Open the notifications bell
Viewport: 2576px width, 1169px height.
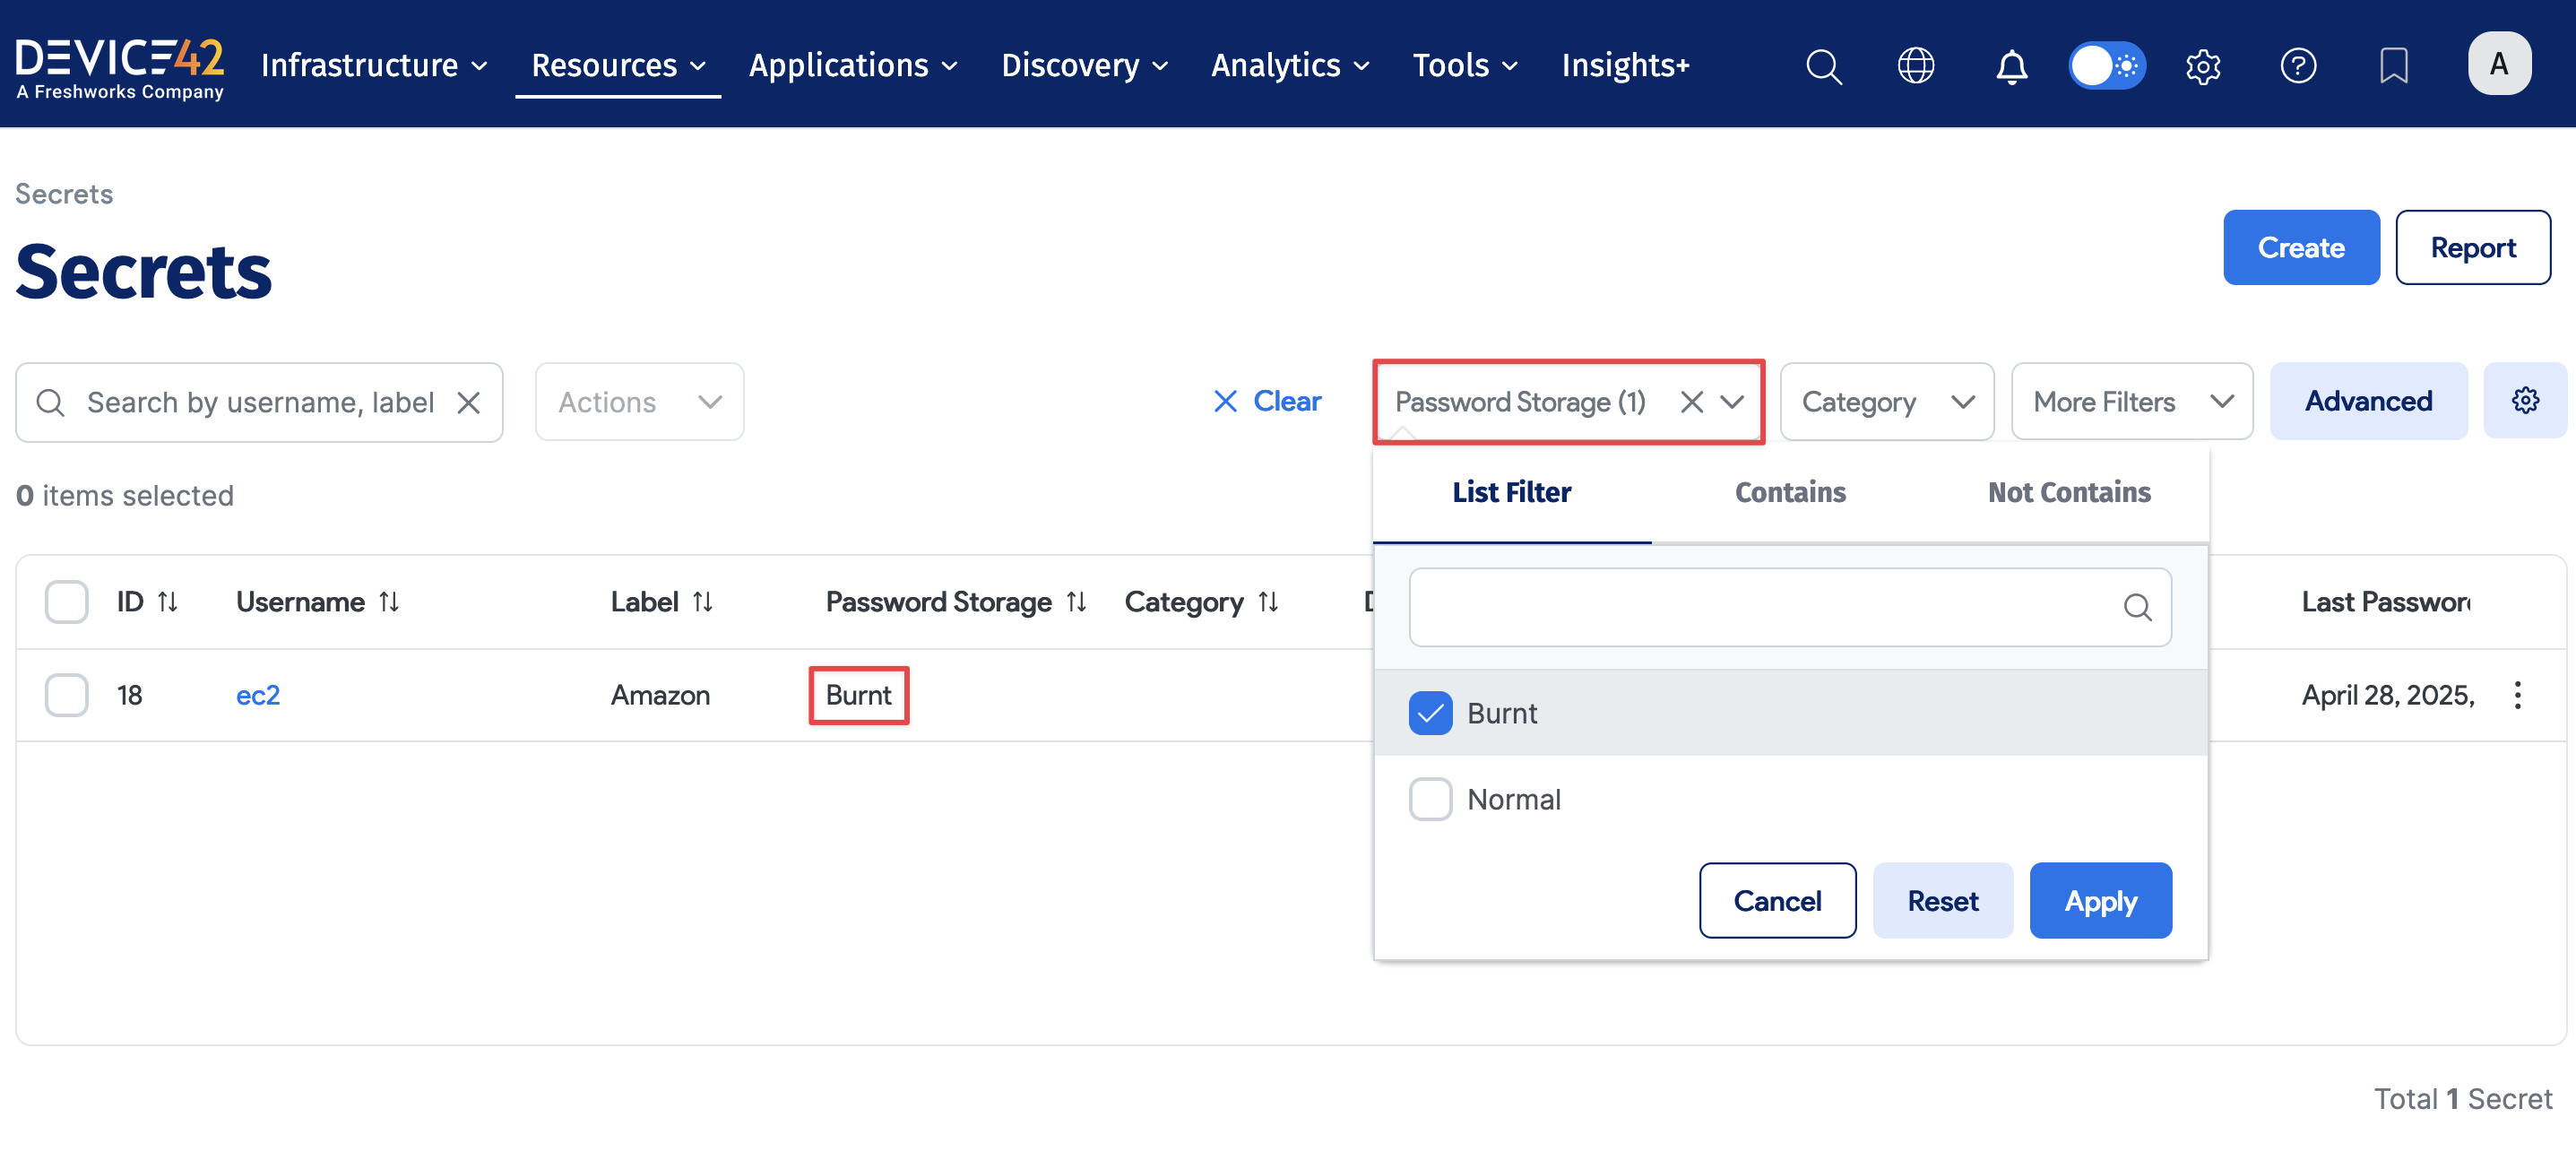pos(2011,66)
